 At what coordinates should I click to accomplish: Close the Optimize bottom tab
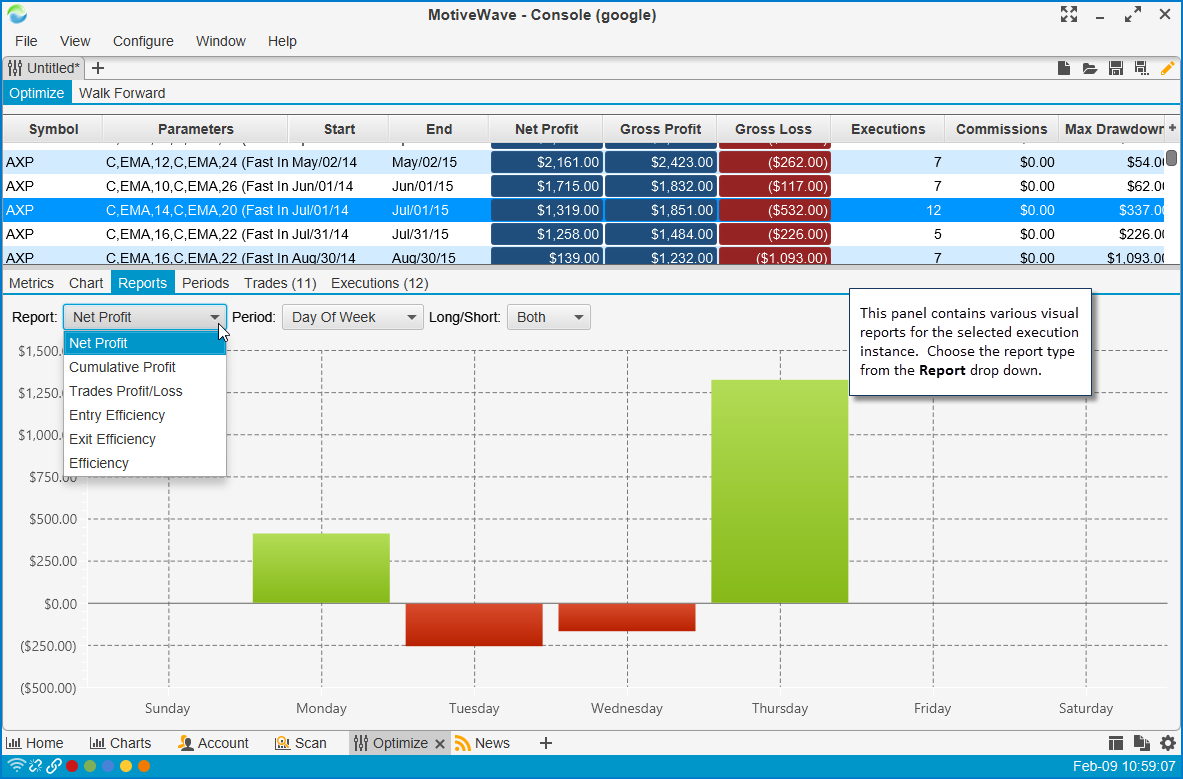click(x=440, y=743)
